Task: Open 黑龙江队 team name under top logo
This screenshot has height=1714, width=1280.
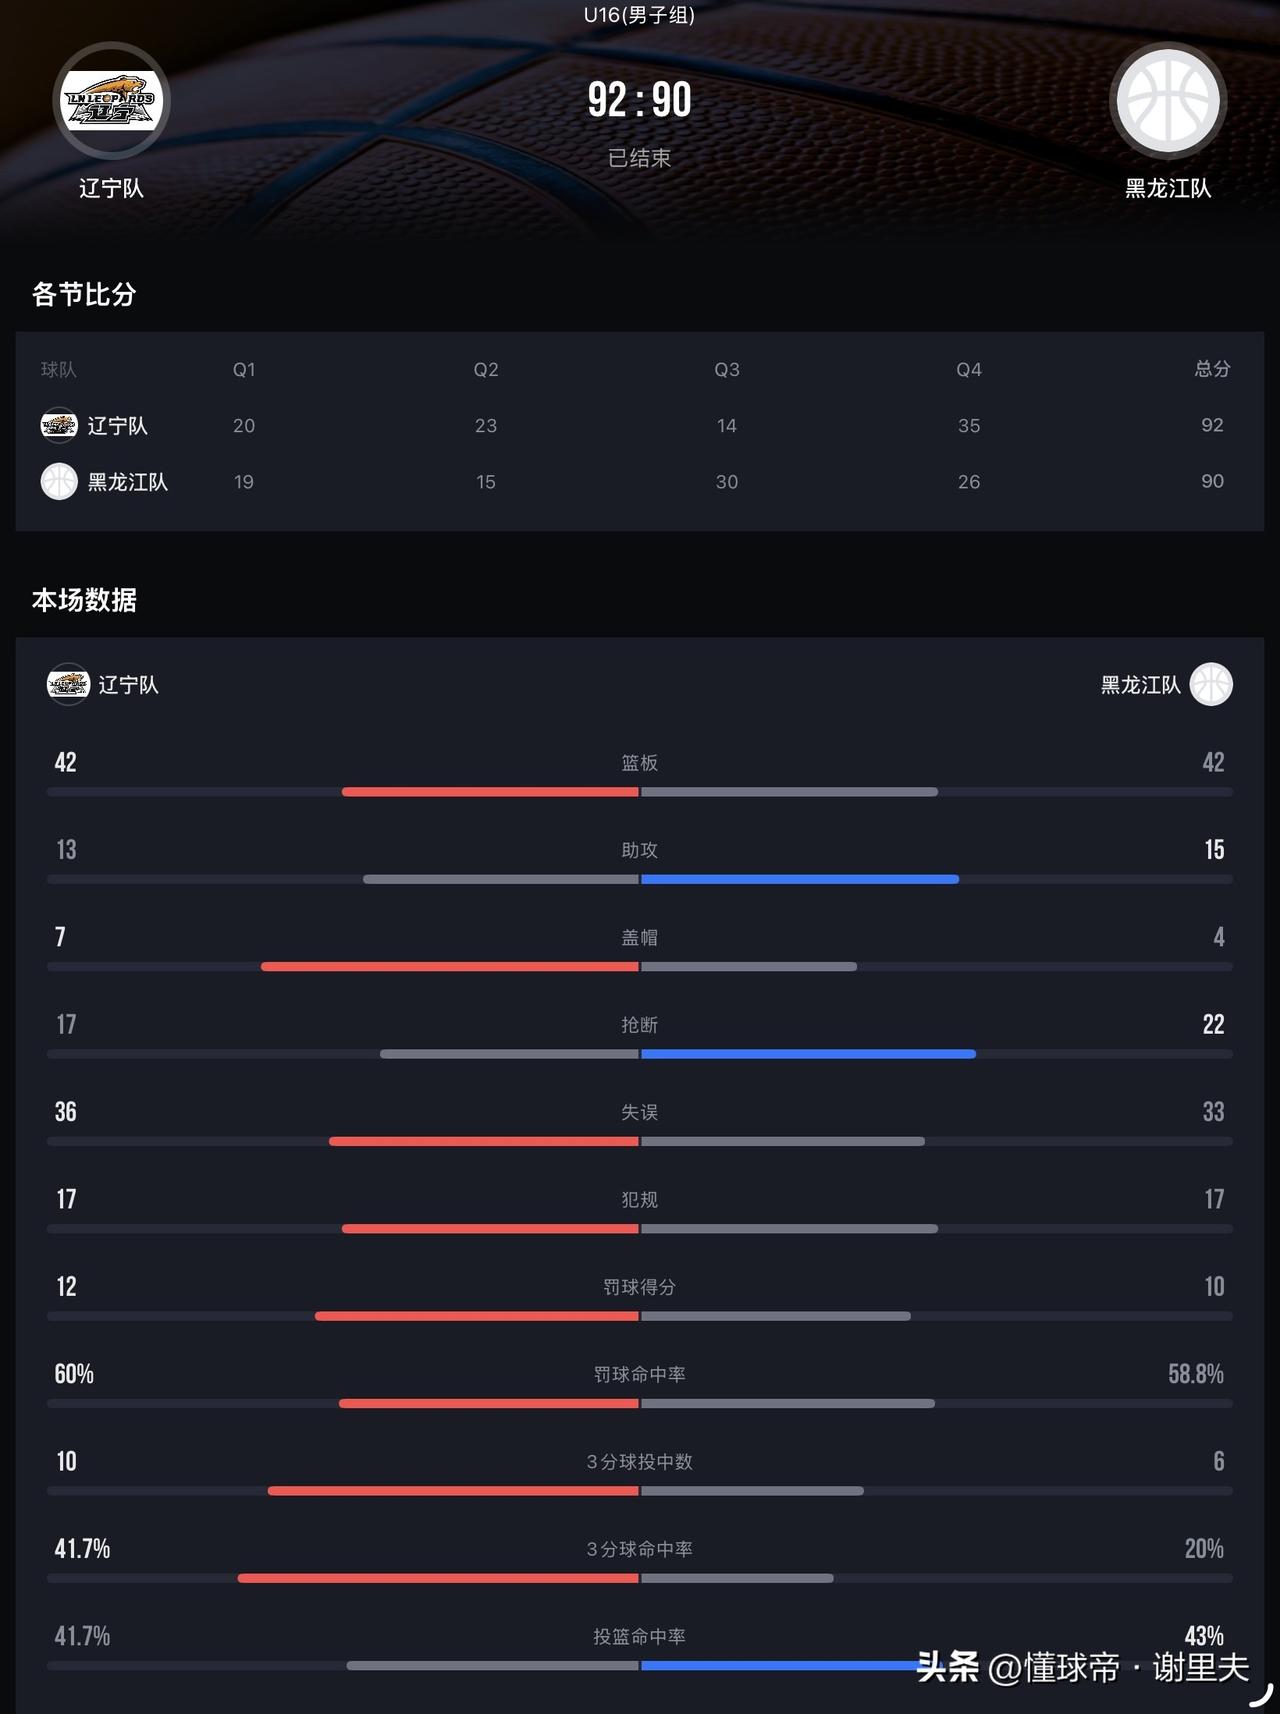Action: (1168, 188)
